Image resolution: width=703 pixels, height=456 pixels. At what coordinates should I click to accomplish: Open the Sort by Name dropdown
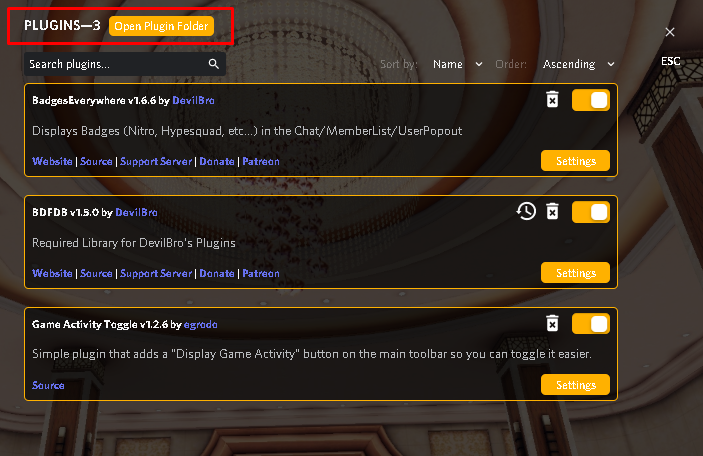pos(457,64)
